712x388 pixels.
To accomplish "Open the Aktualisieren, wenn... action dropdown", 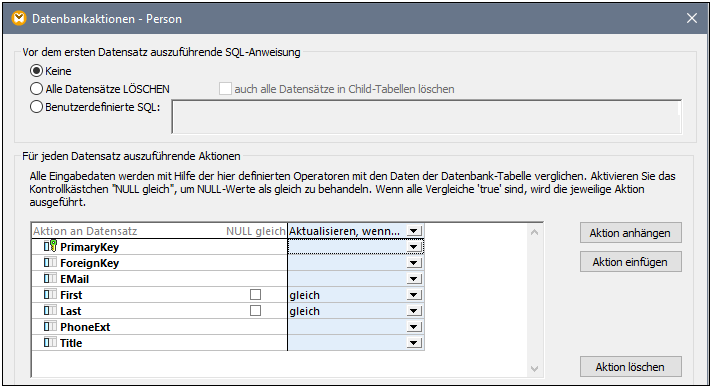I will (x=414, y=231).
